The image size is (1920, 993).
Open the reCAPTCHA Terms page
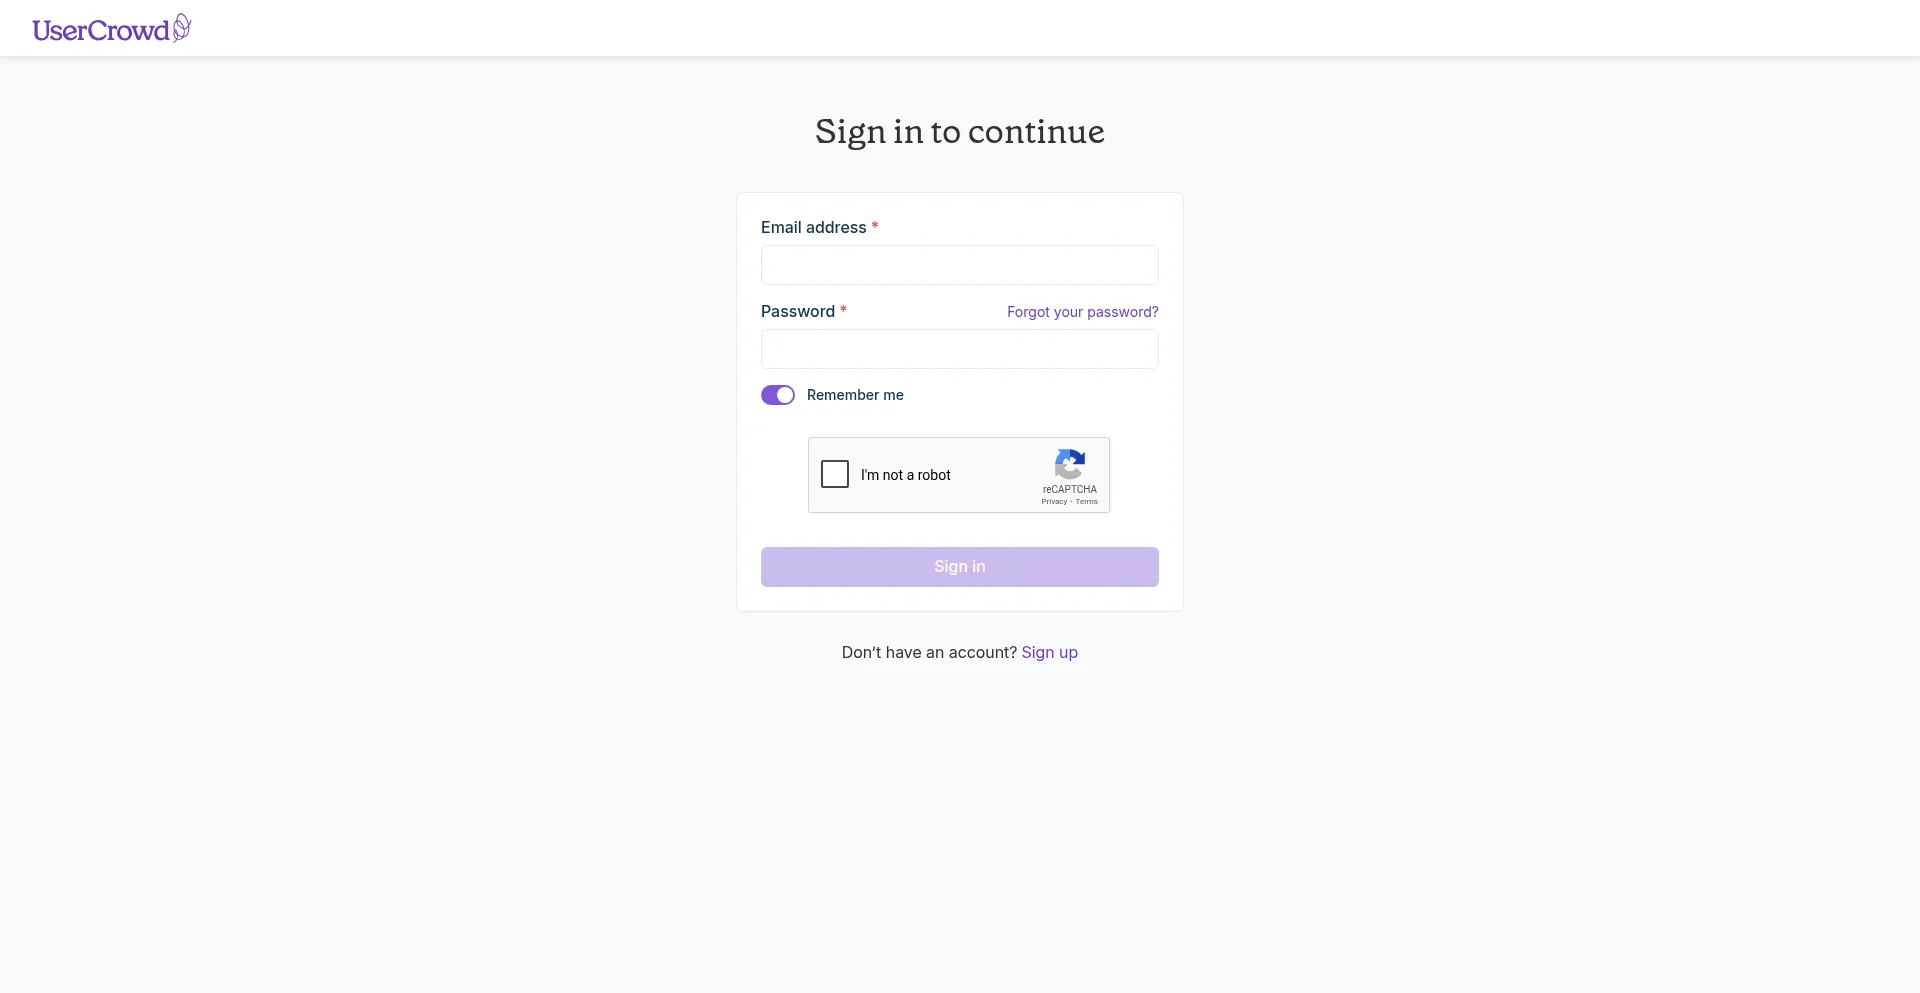click(x=1085, y=502)
